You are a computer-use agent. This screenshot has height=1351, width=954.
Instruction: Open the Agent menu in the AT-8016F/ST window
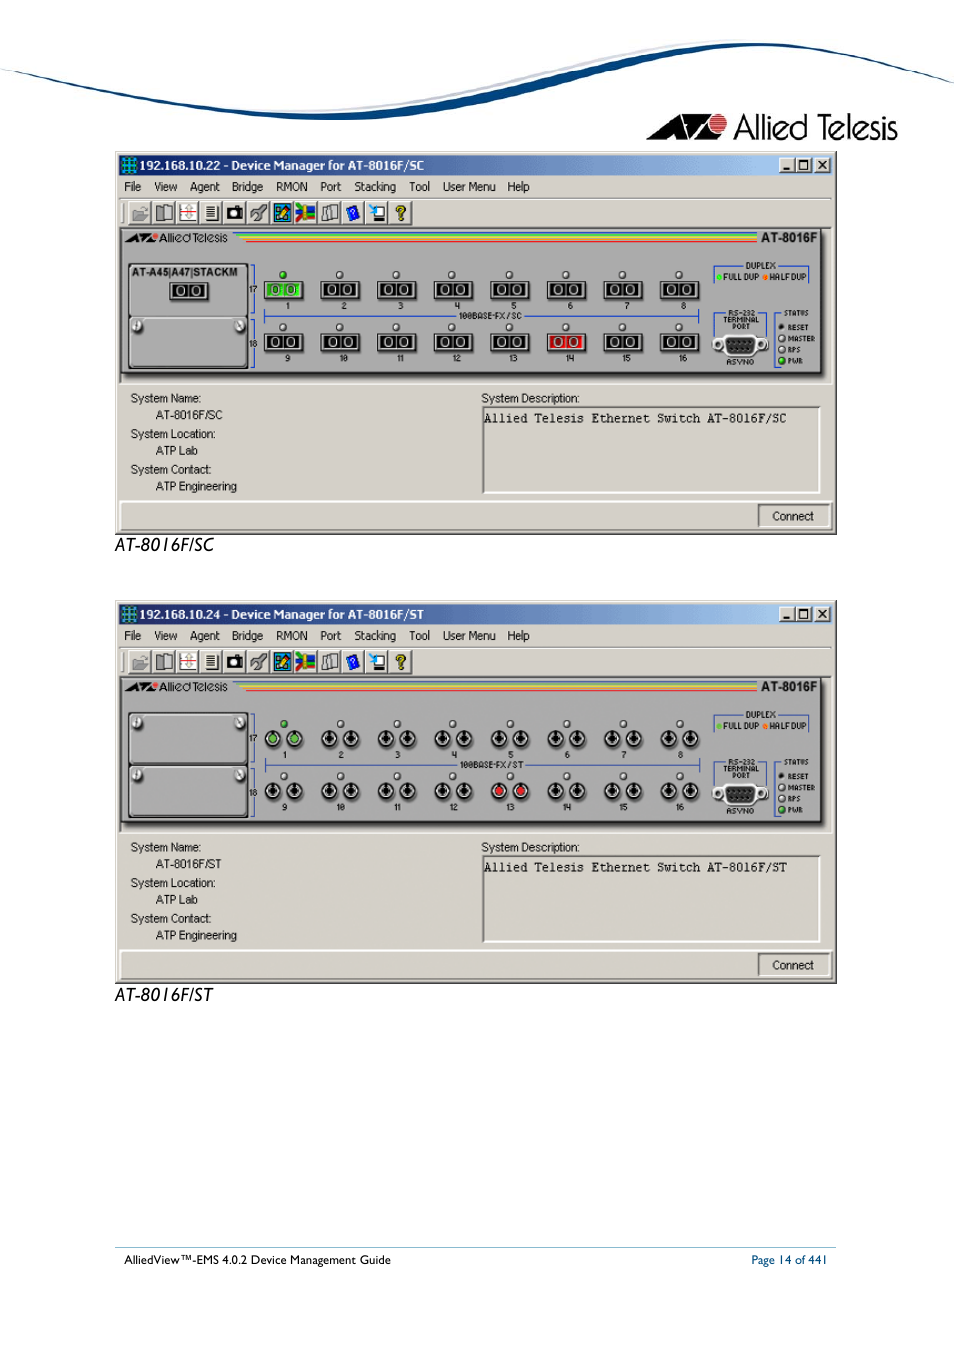tap(205, 636)
